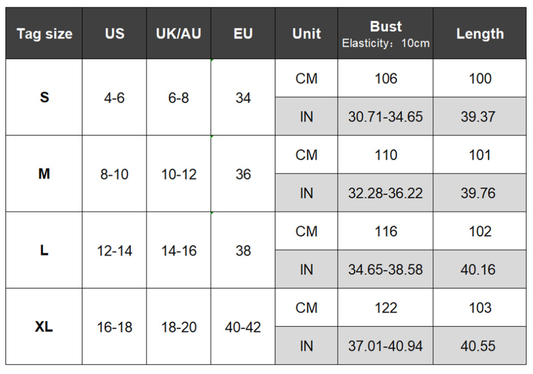
Task: Select the Bust Elasticity 10cm header
Action: pos(386,33)
